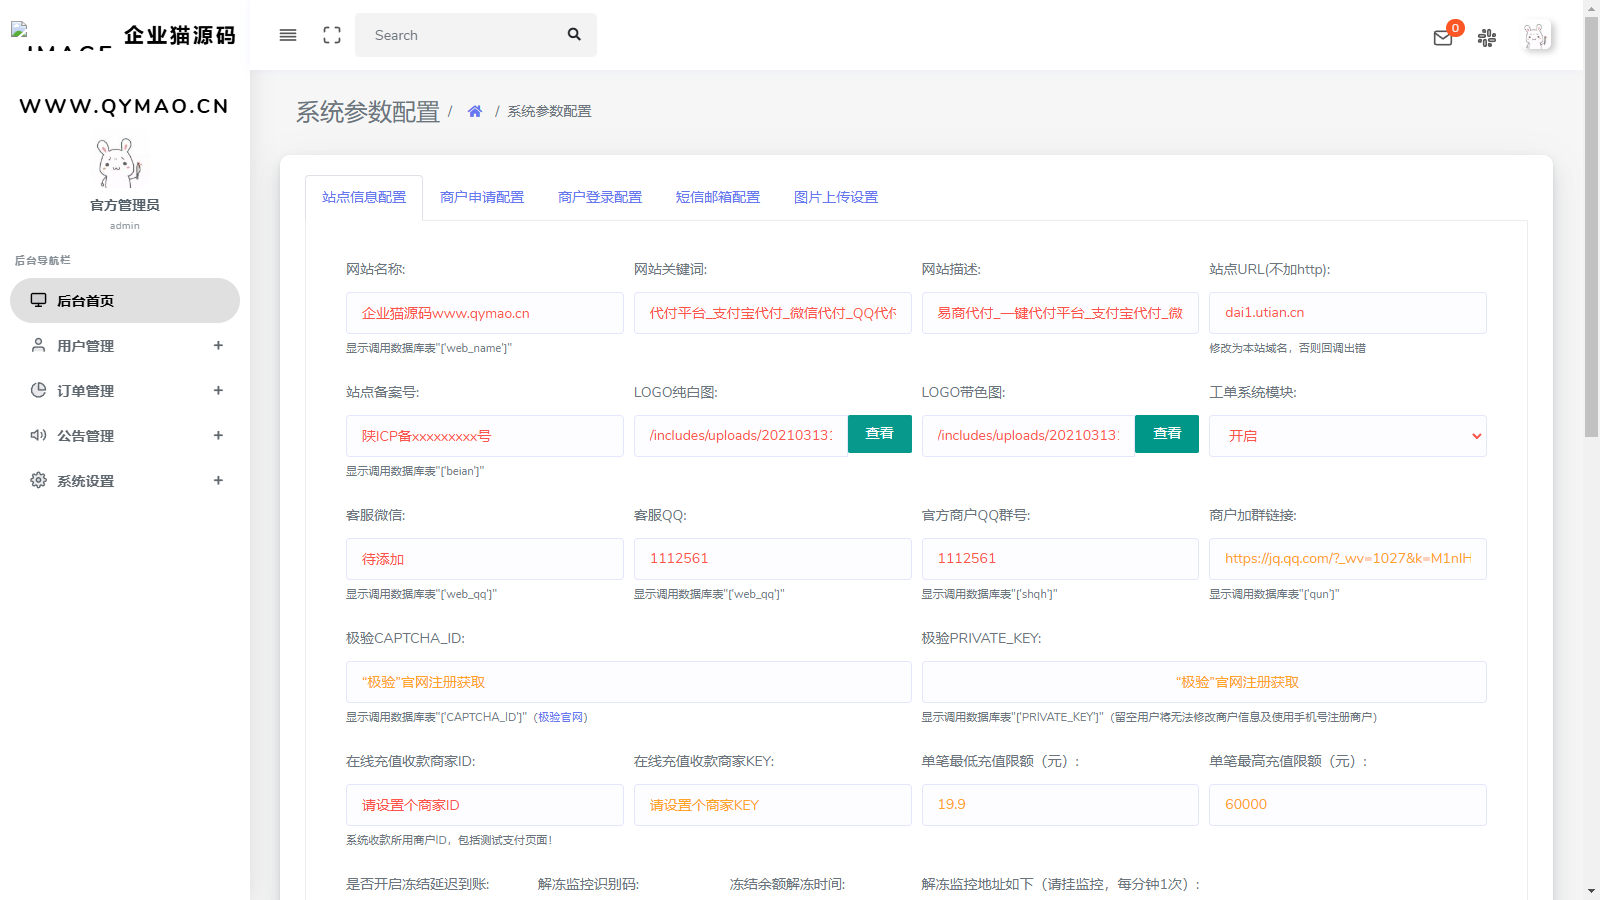Open the 系统设置 gear icon
This screenshot has width=1600, height=900.
(37, 480)
